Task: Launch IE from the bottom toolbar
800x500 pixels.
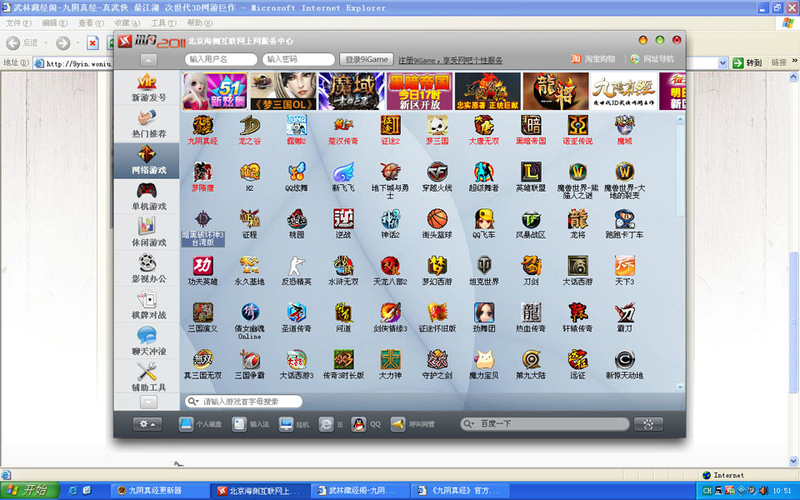Action: click(331, 424)
